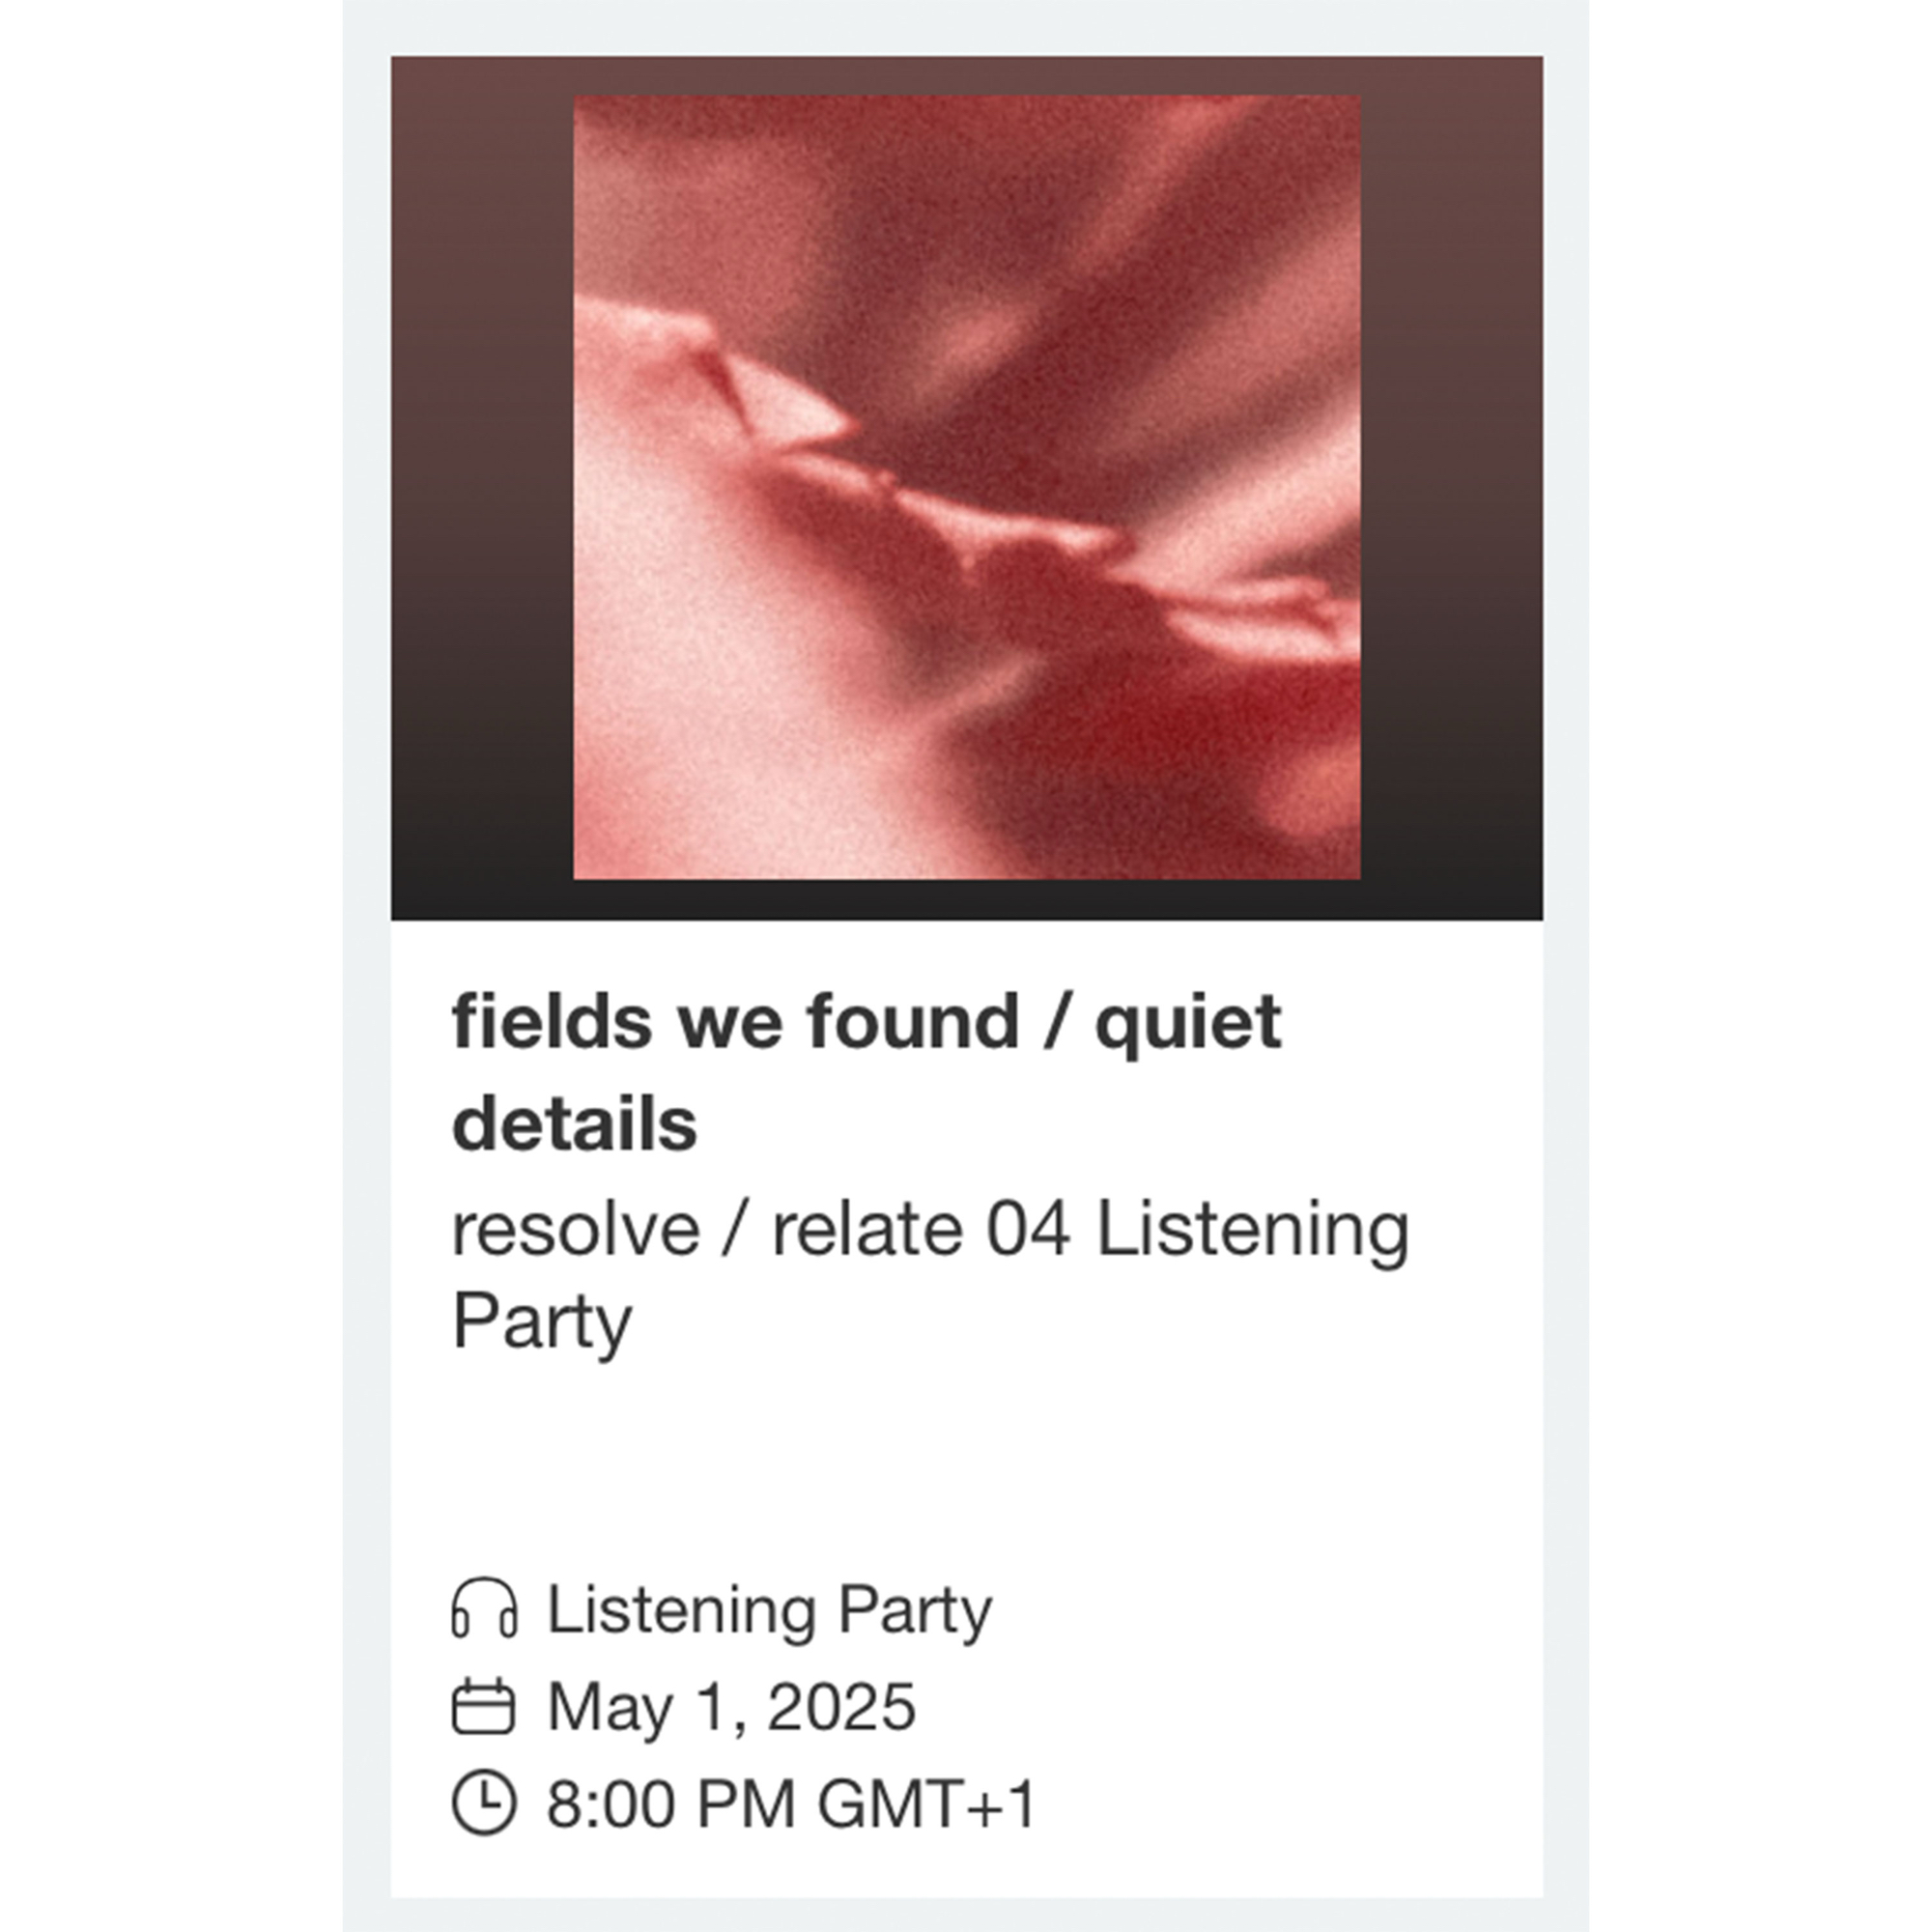Click the blank card area above Listening Party
The height and width of the screenshot is (1932, 1932).
[x=966, y=1460]
